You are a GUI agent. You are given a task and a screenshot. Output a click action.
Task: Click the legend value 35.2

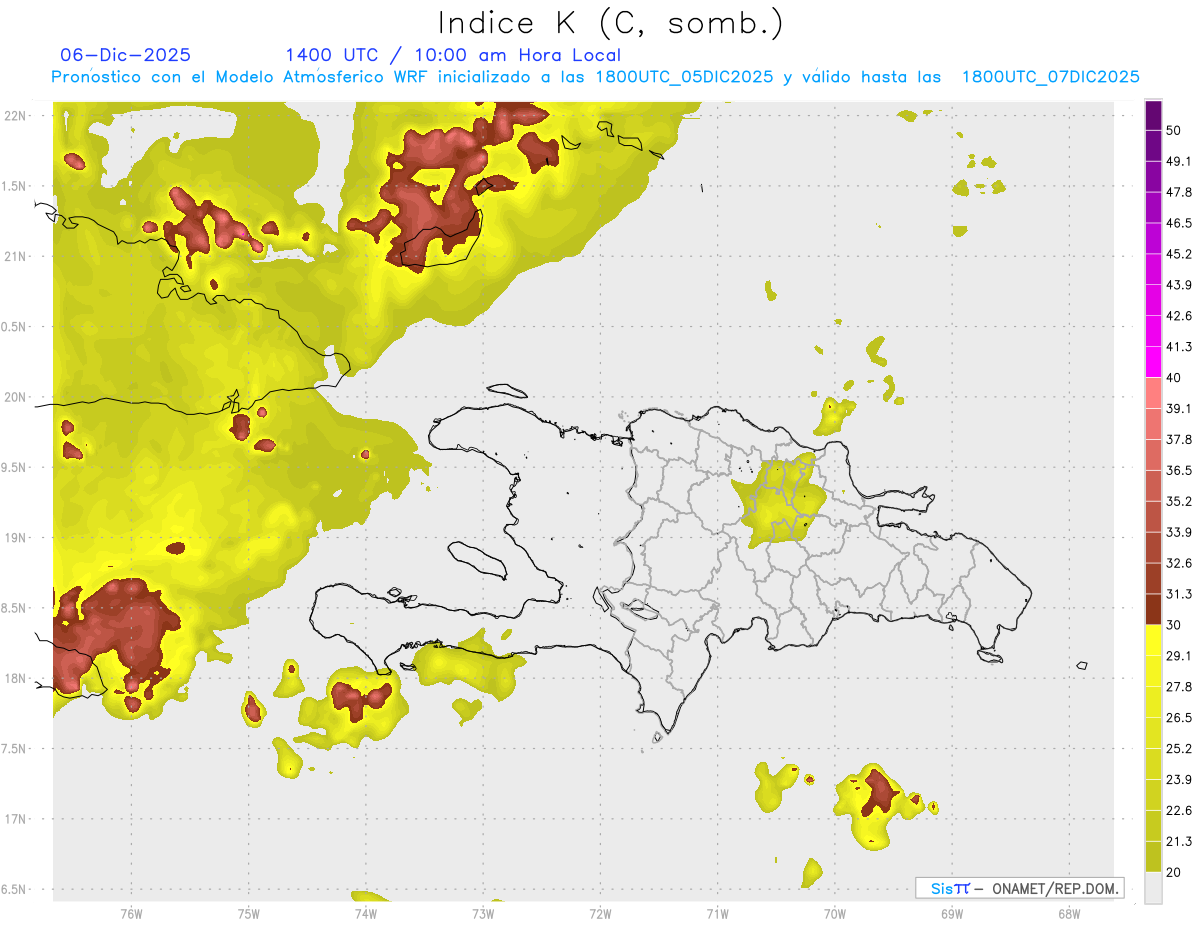(1179, 501)
